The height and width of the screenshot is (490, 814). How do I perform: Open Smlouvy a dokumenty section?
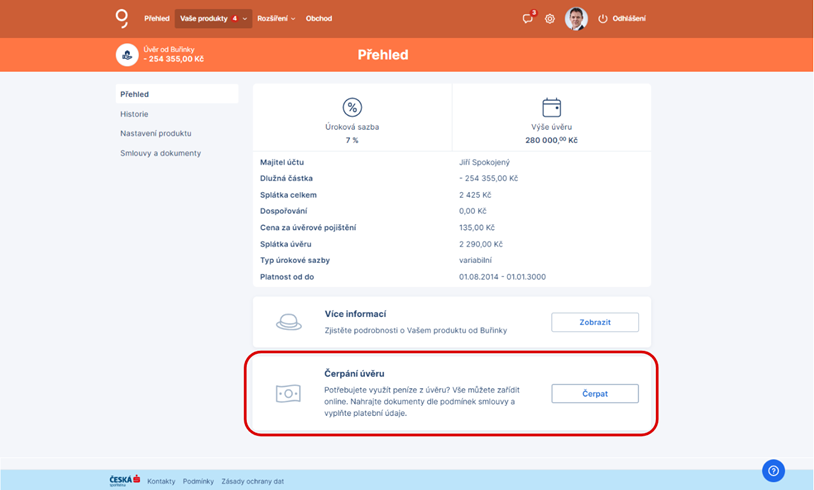tap(160, 153)
